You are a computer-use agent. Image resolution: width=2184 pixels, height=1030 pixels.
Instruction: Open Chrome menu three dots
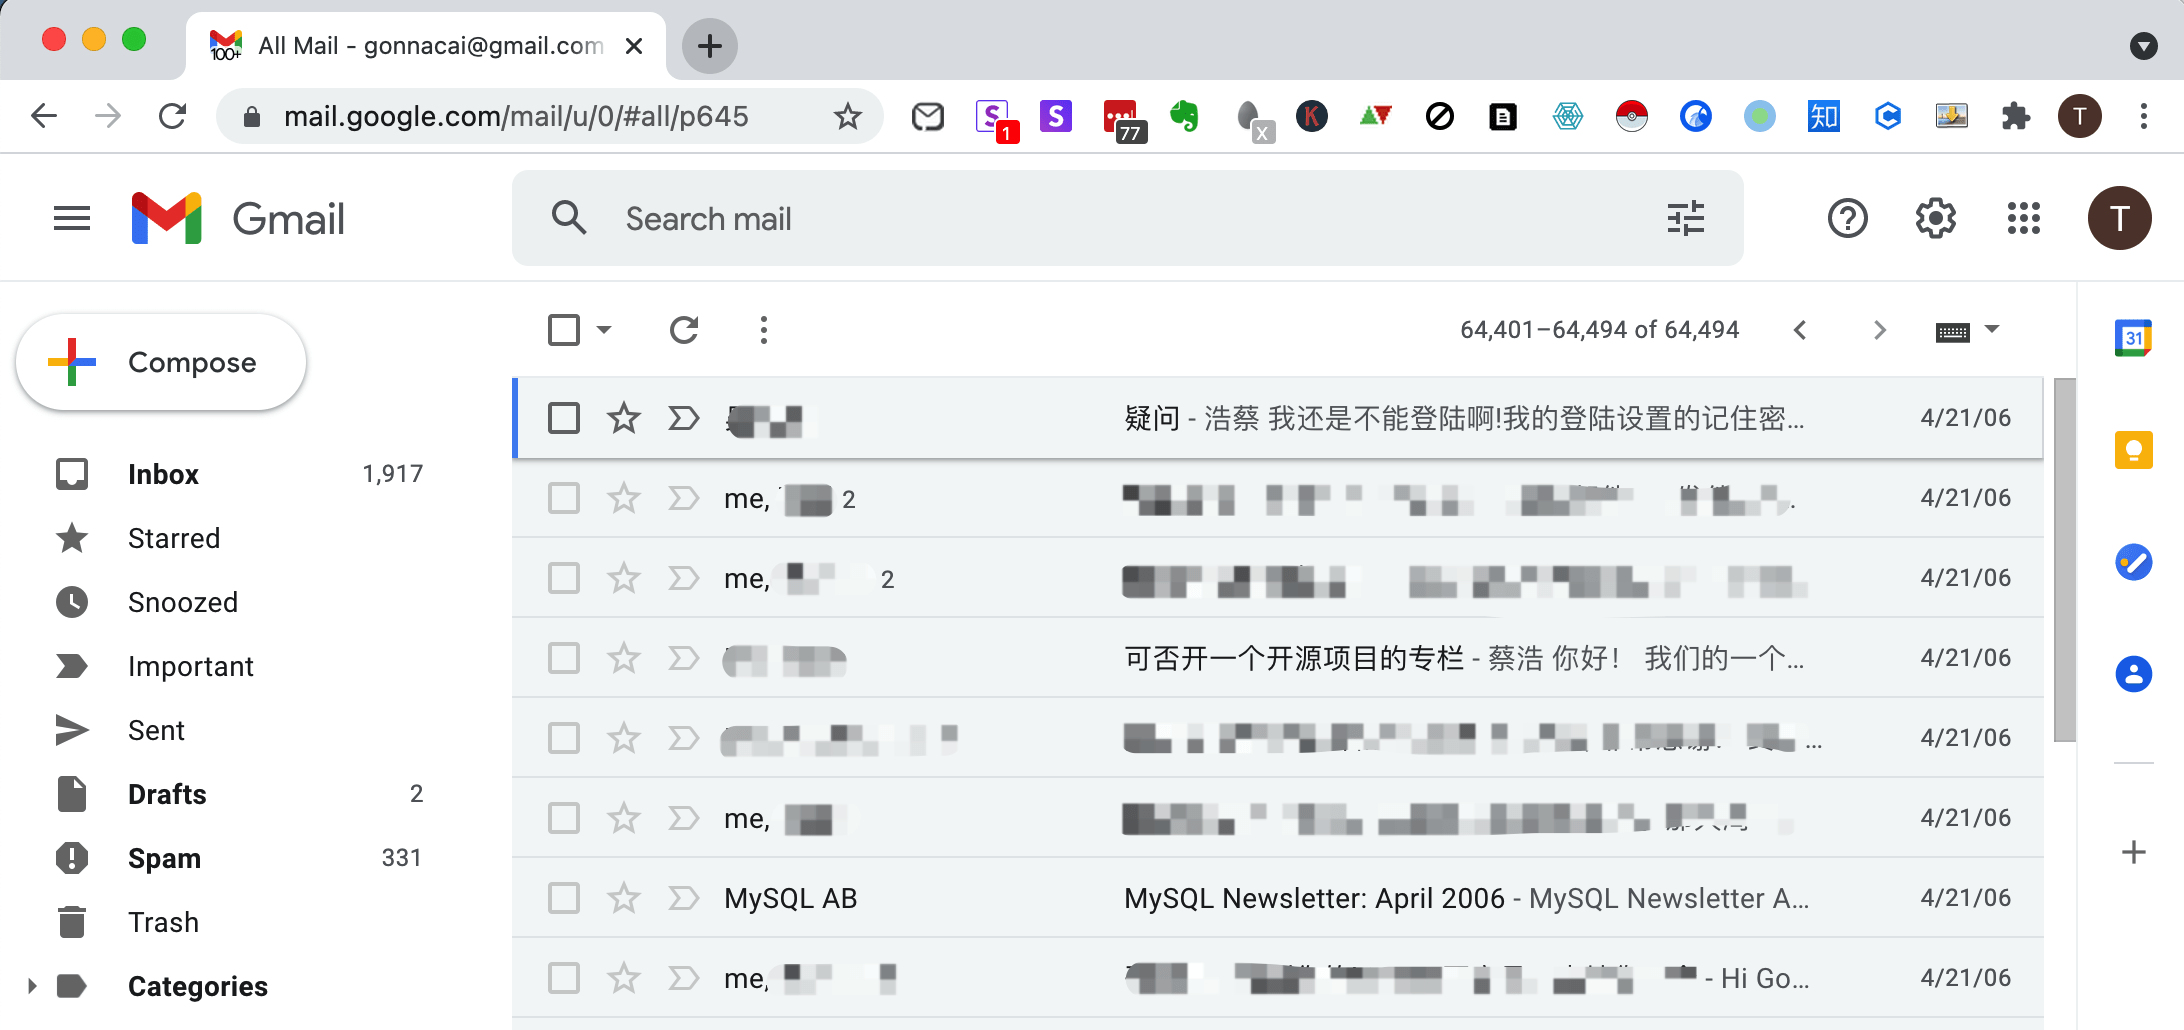click(x=2143, y=117)
